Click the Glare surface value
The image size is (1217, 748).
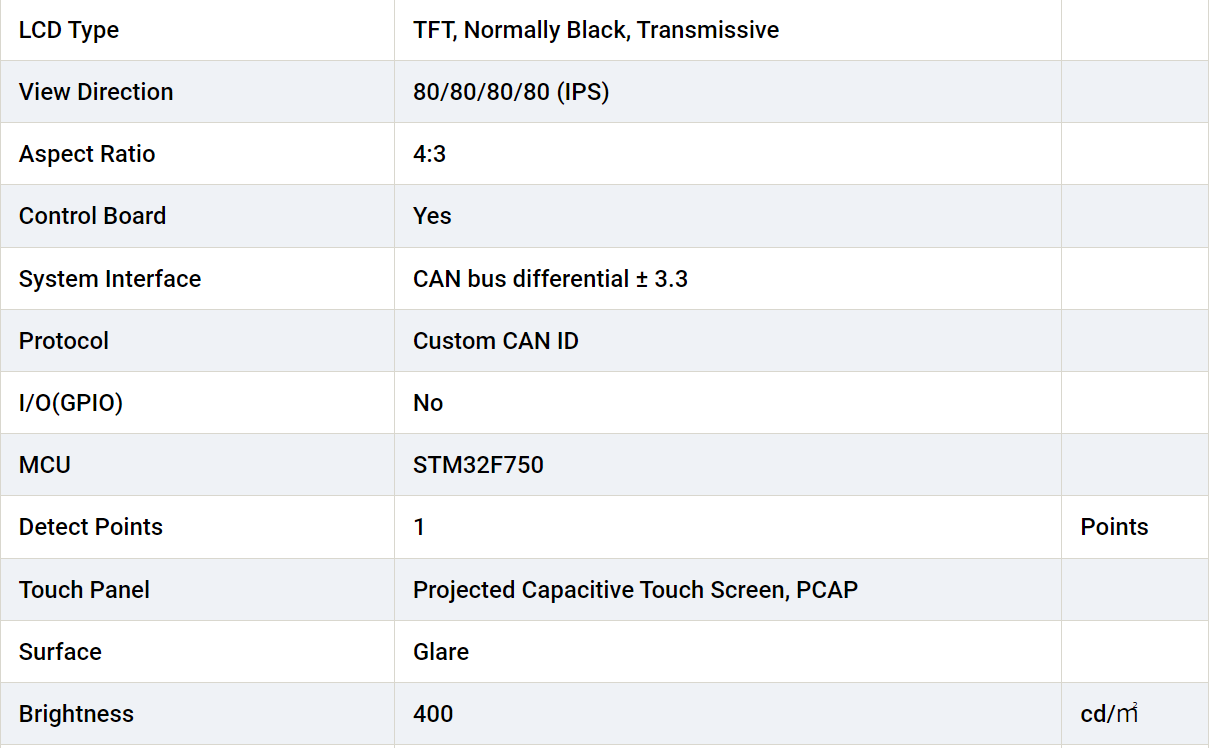[441, 652]
